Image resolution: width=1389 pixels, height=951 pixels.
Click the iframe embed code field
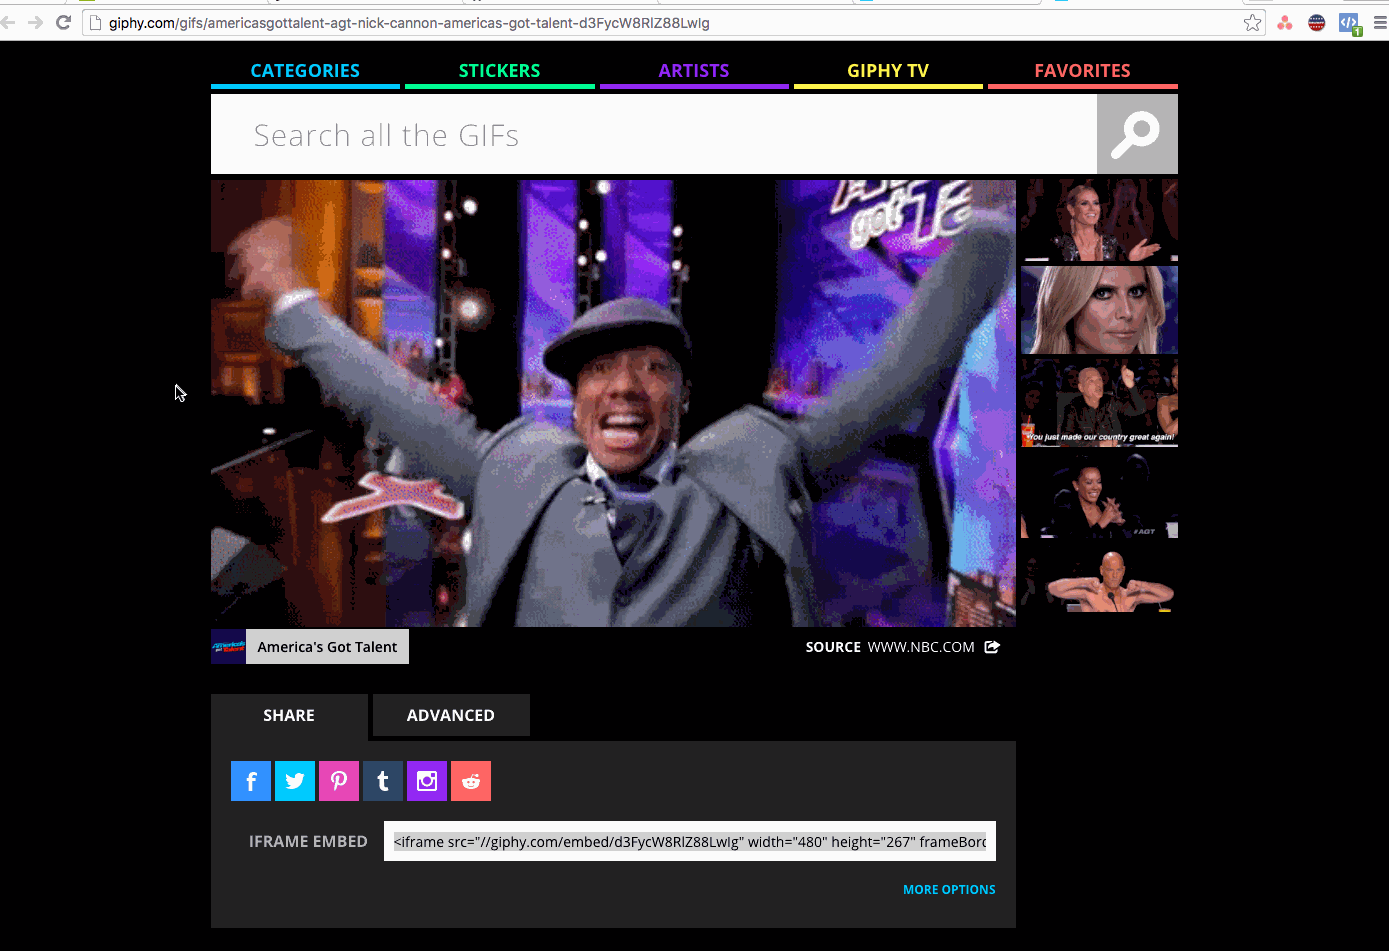point(690,842)
